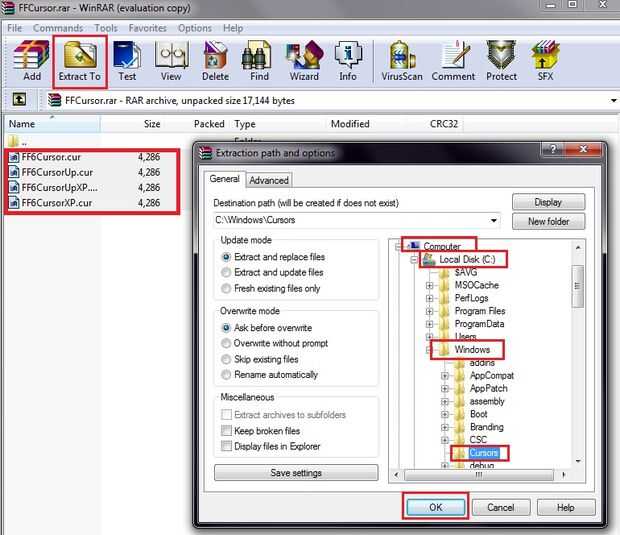The image size is (620, 535).
Task: Launch the Wizard toolbar icon
Action: [x=304, y=61]
